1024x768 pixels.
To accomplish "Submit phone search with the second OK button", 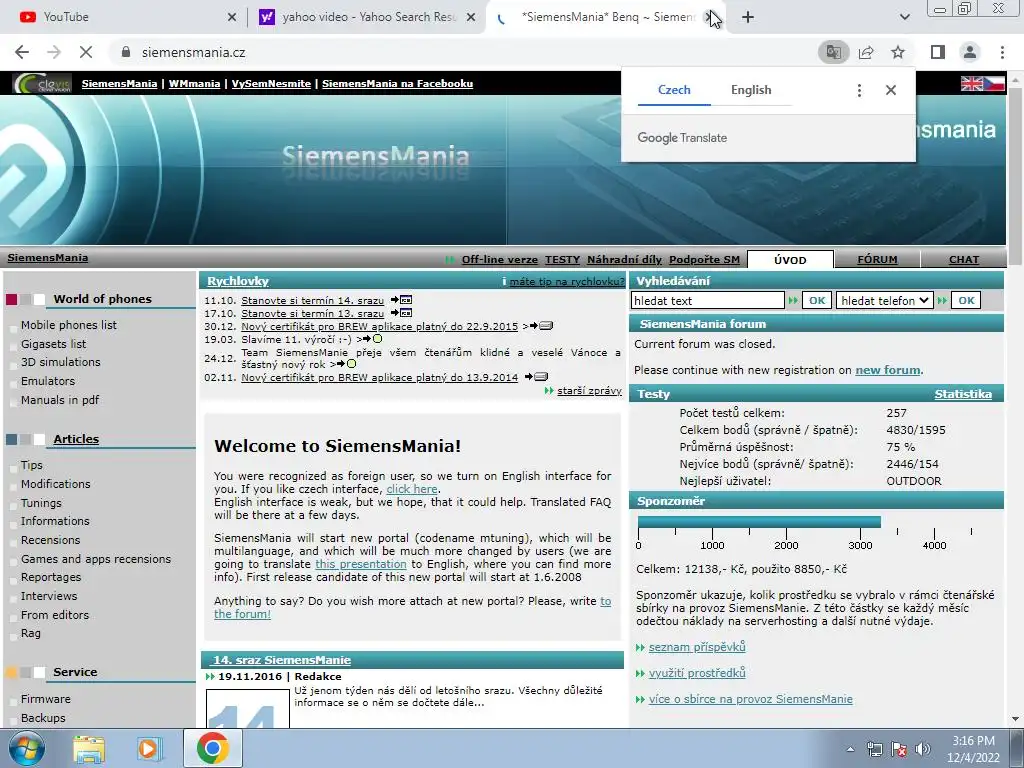I will (966, 300).
